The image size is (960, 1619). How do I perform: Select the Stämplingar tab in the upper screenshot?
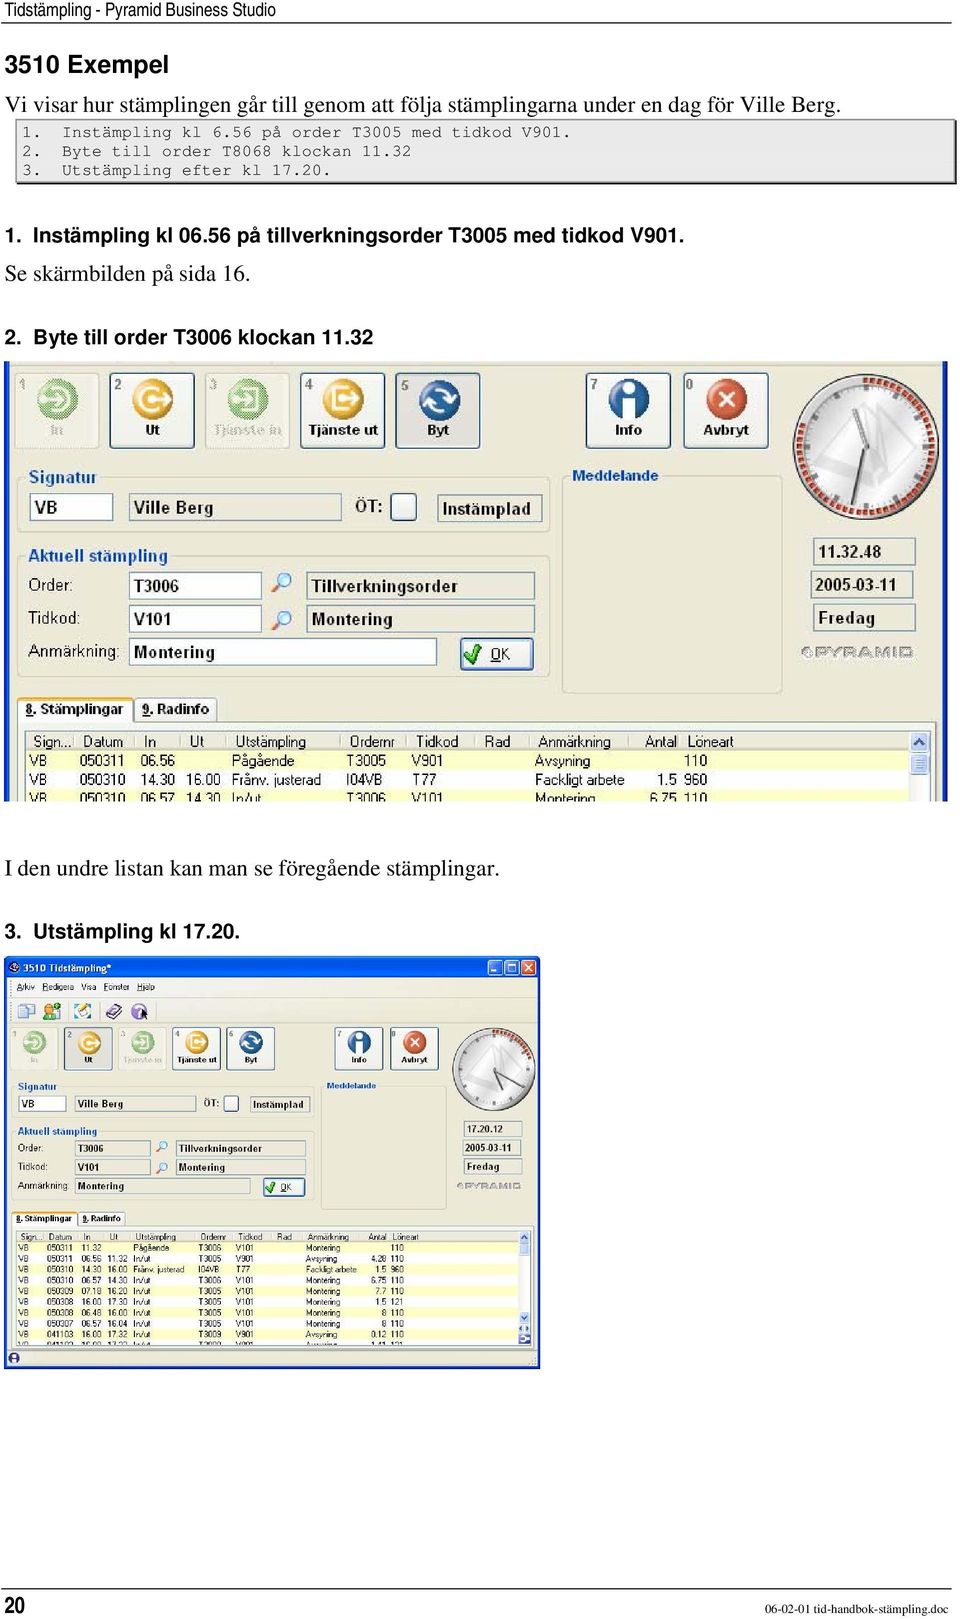coord(75,709)
